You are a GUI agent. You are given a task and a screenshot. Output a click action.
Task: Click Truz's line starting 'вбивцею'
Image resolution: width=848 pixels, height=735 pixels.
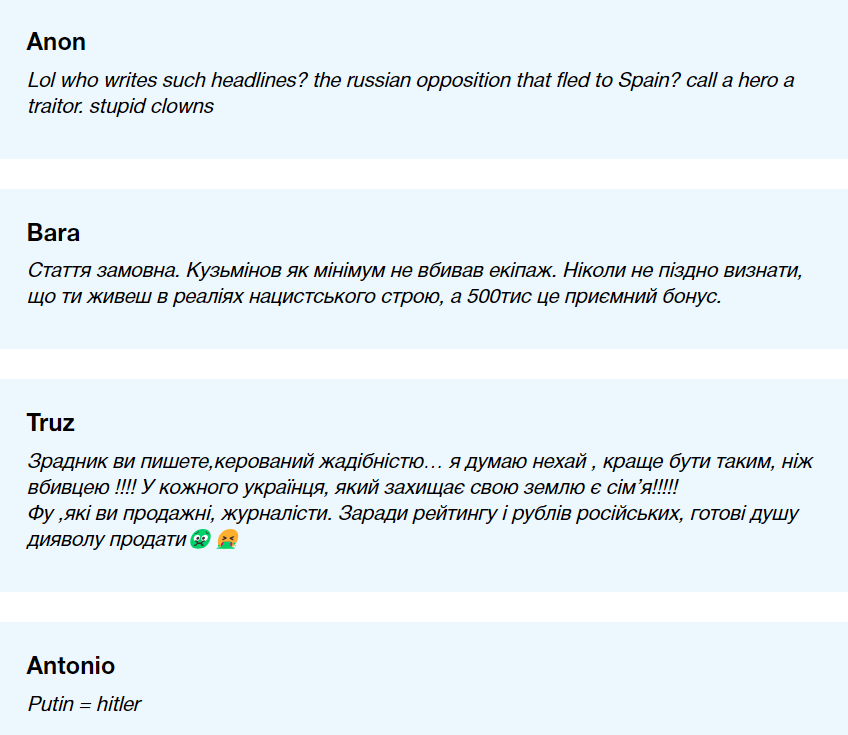[x=354, y=488]
